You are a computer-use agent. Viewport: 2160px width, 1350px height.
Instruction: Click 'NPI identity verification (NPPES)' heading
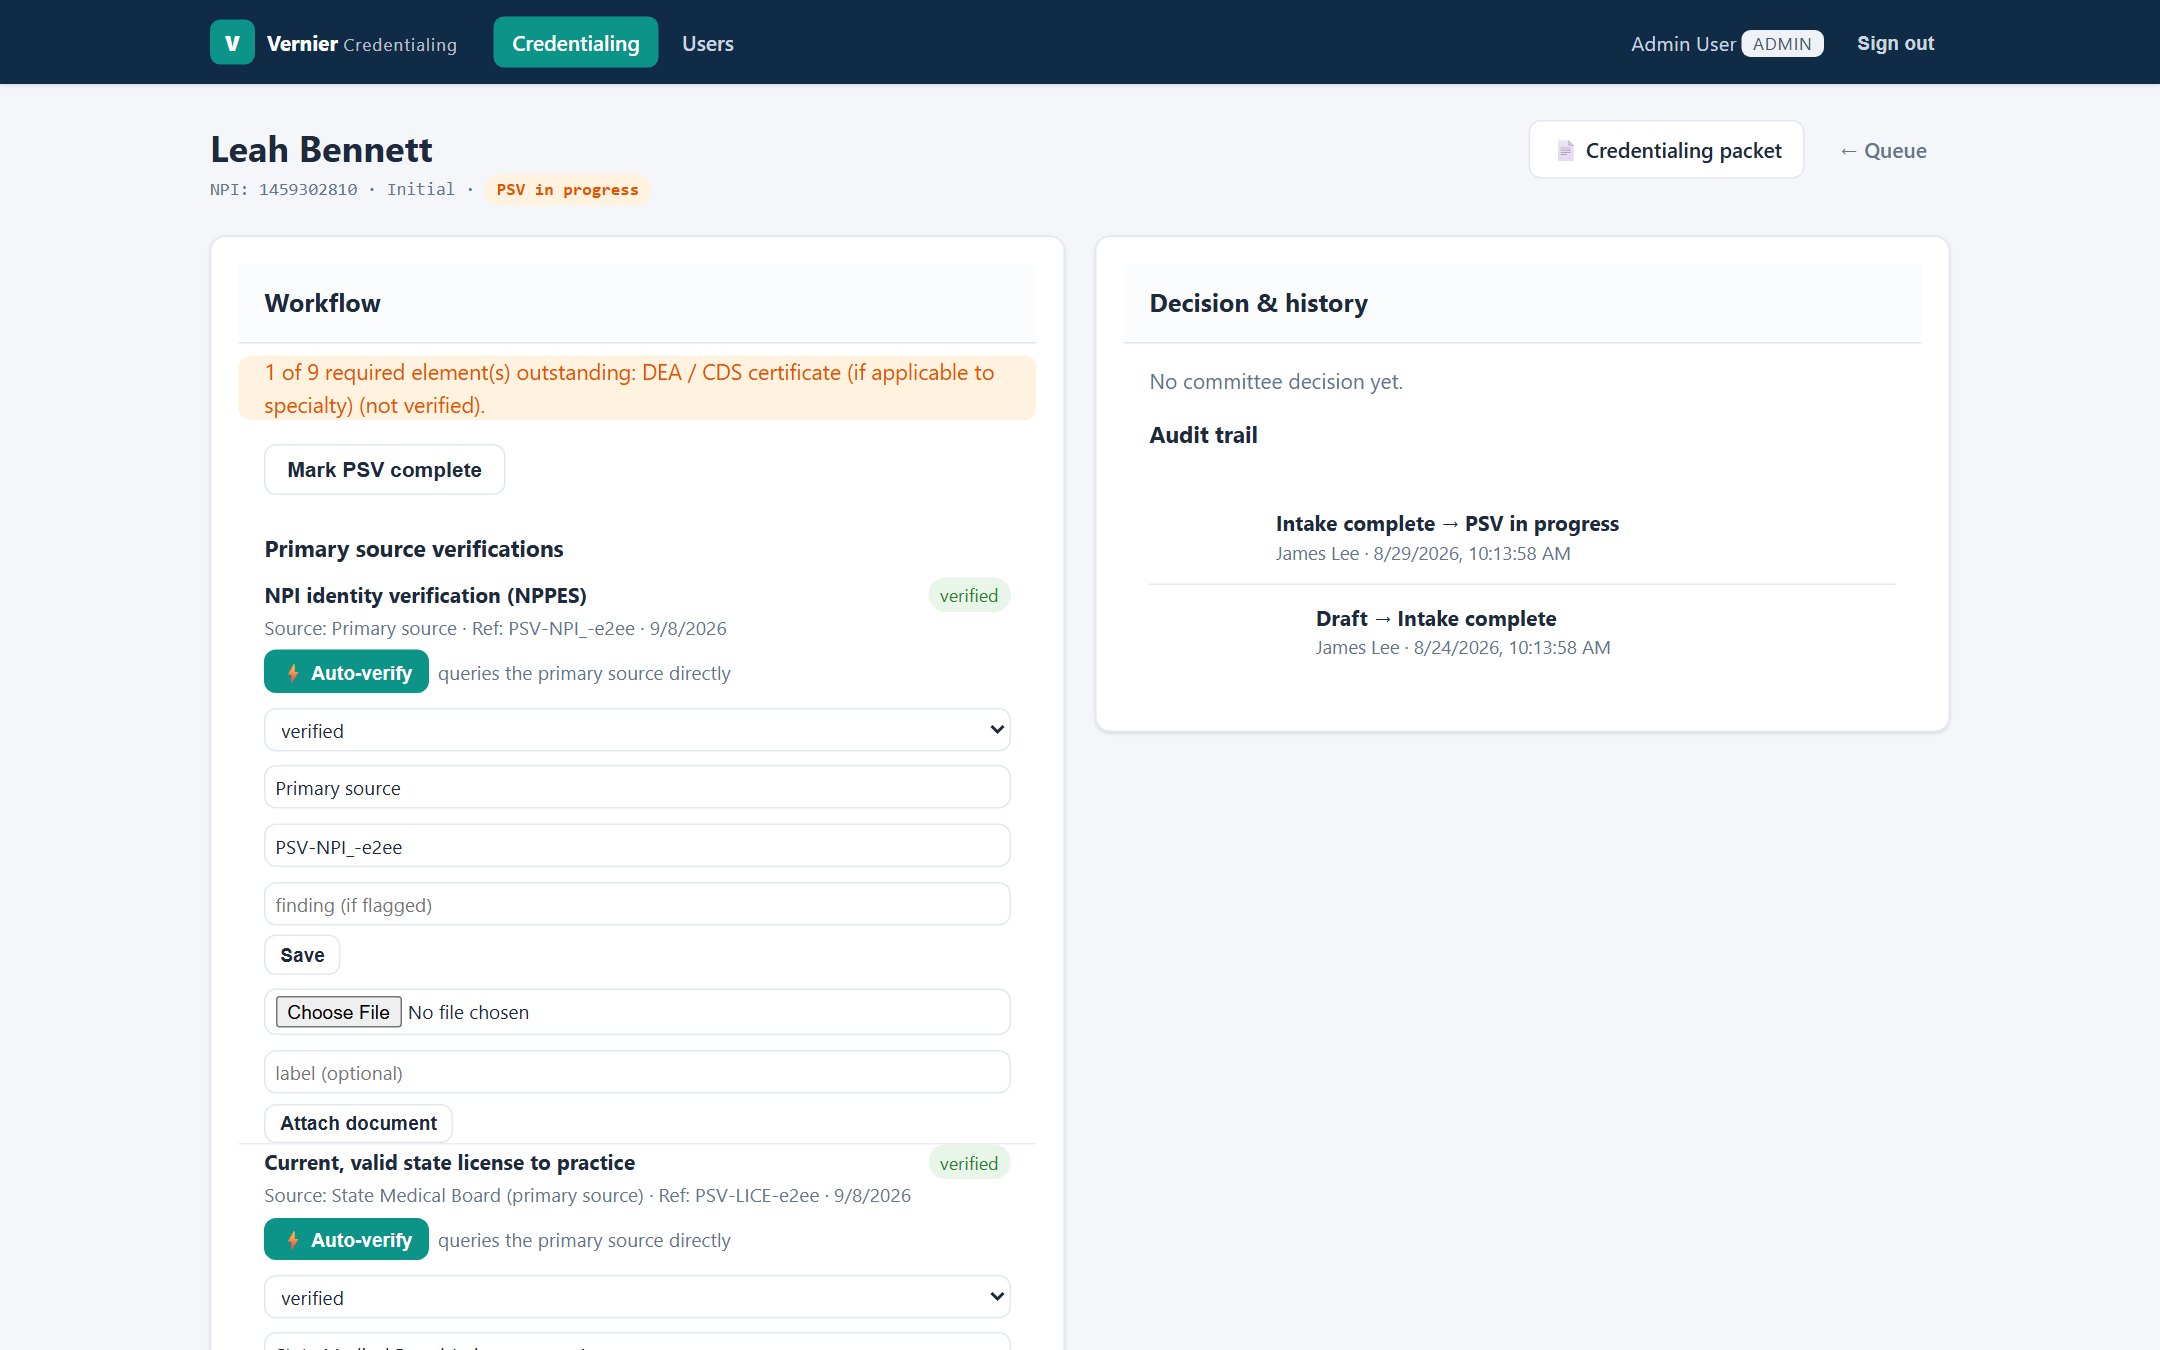coord(426,595)
